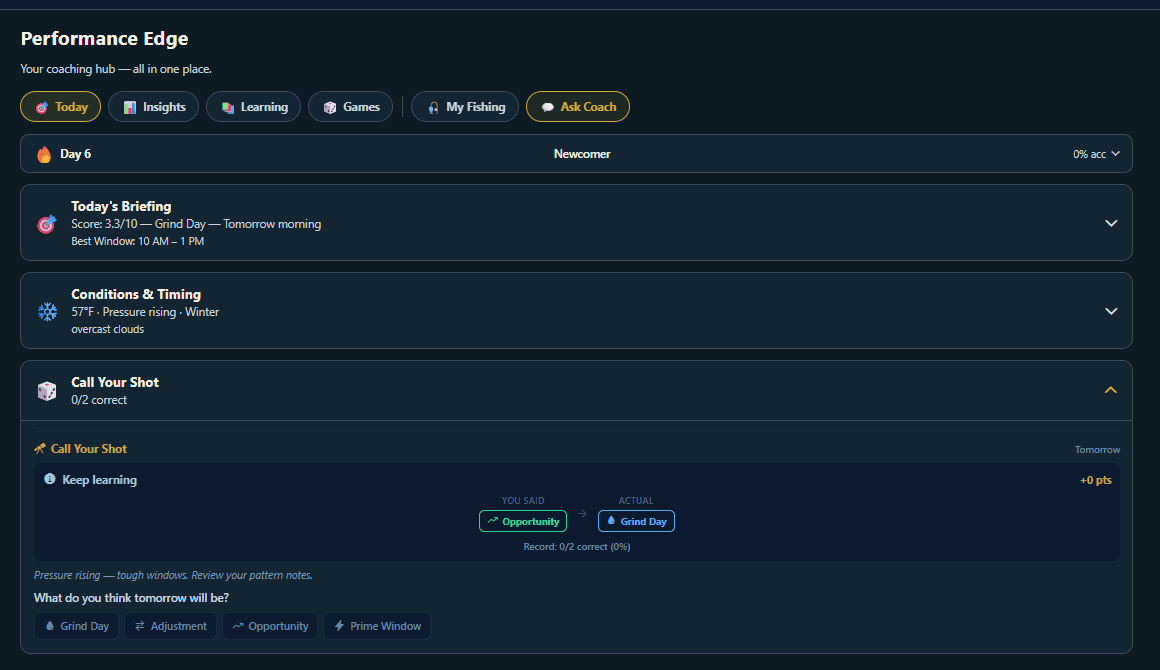Click the target icon in Today's Briefing
This screenshot has width=1160, height=670.
click(x=47, y=224)
